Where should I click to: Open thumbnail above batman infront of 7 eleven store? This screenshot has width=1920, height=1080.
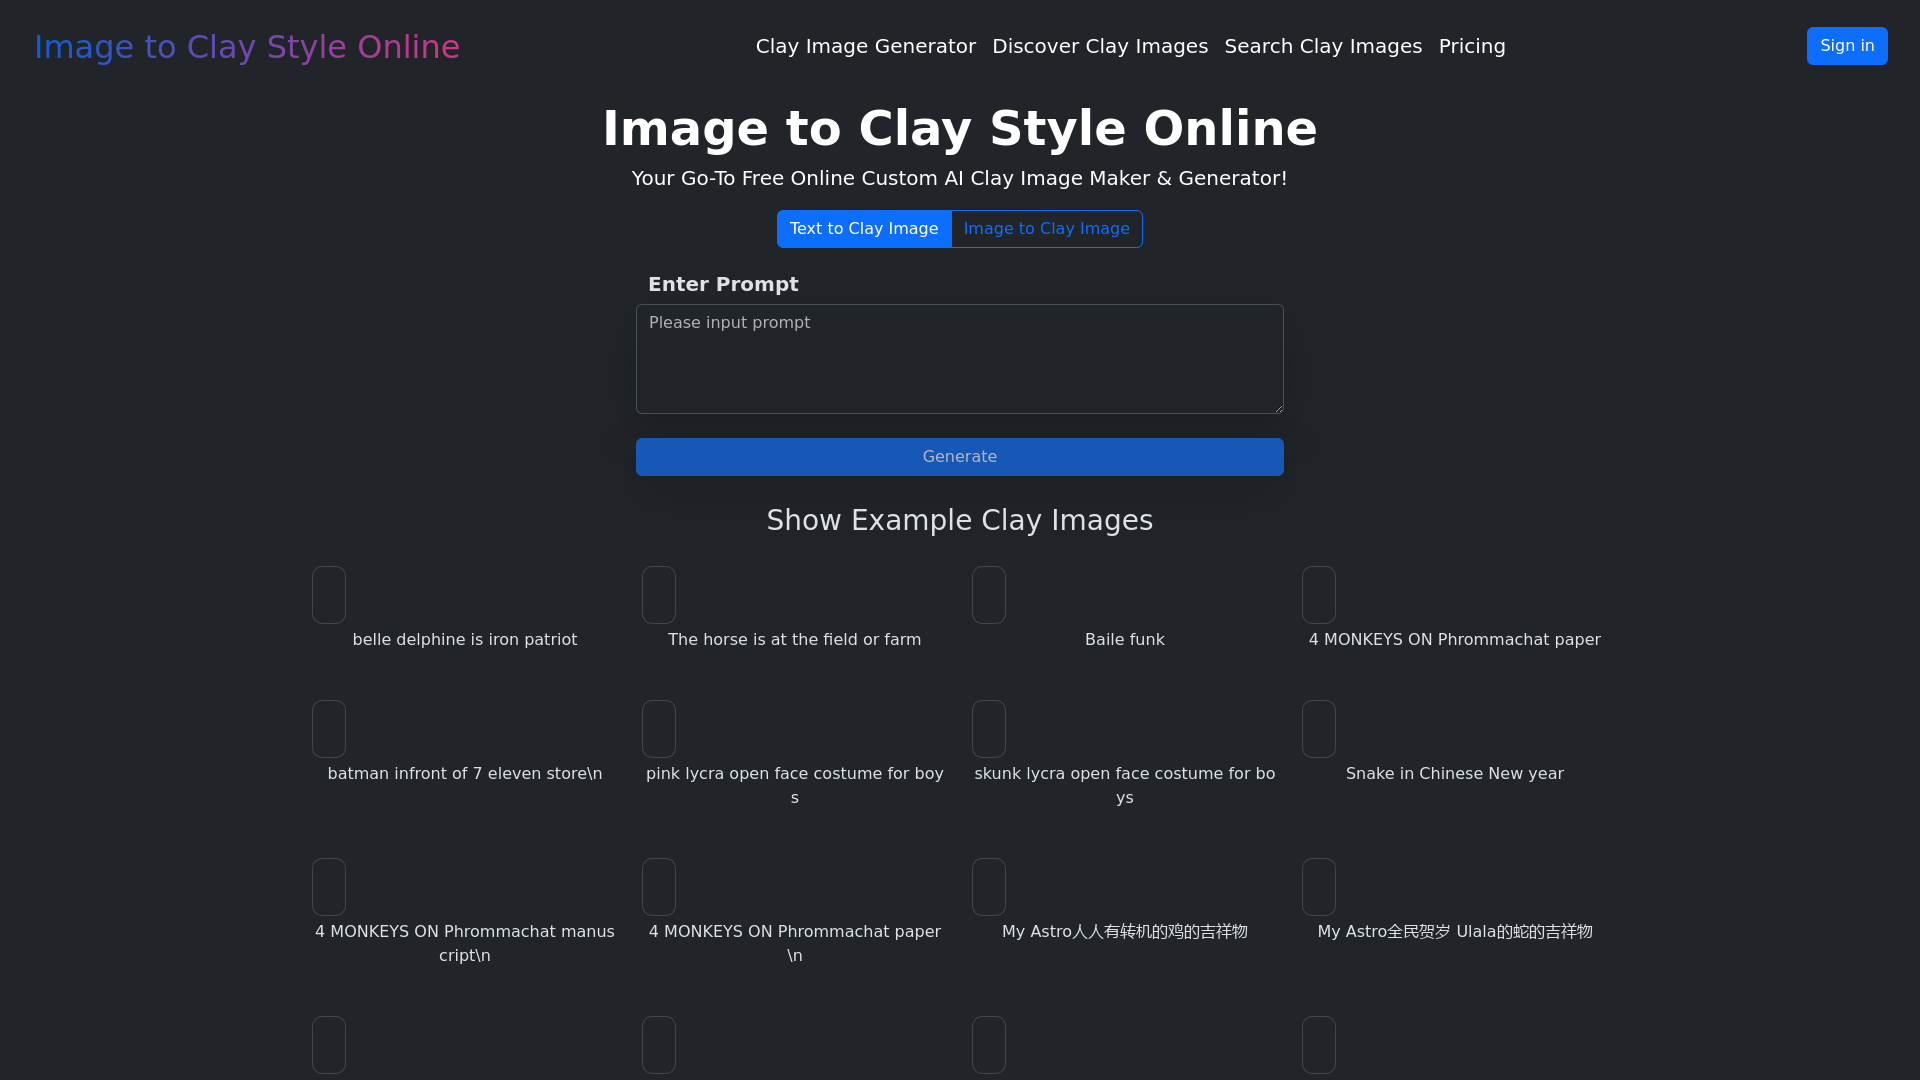(x=329, y=729)
